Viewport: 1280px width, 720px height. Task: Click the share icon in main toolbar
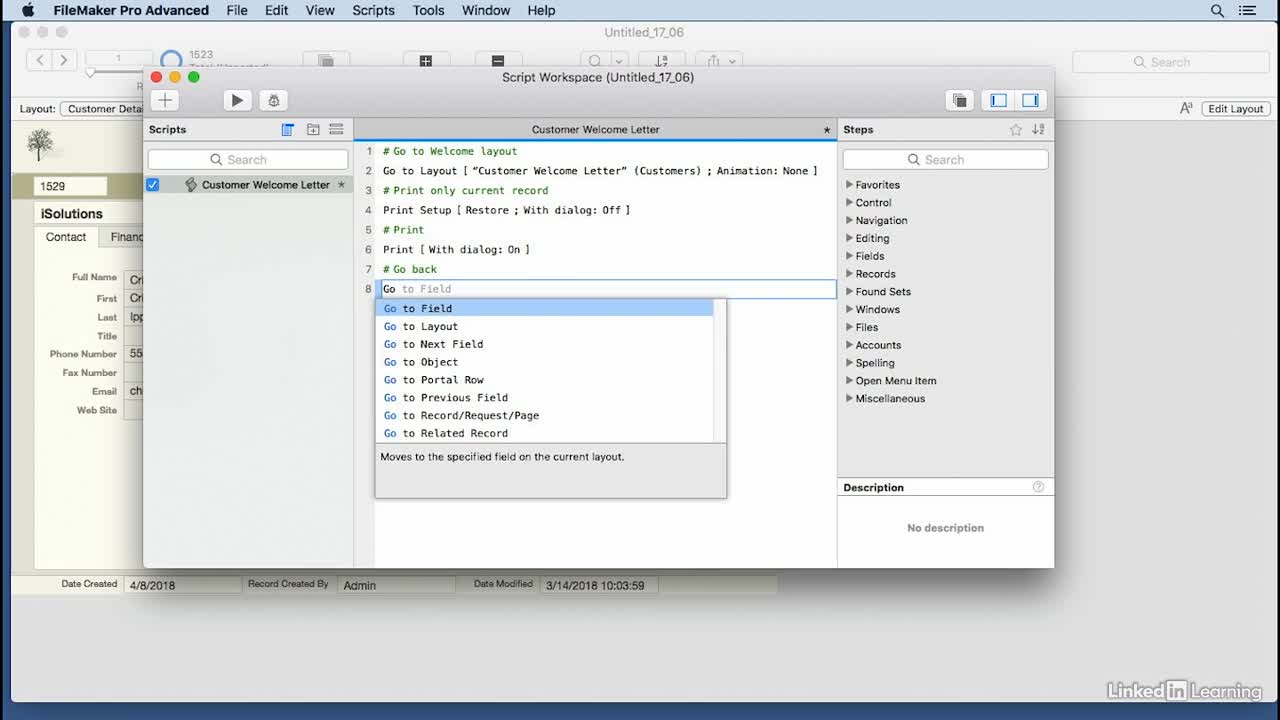713,61
